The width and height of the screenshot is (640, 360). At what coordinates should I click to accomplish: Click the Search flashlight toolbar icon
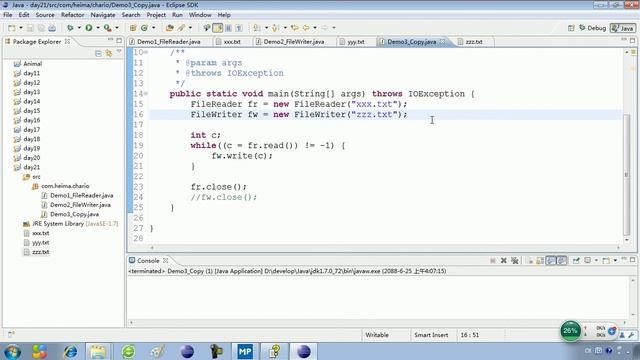(x=181, y=28)
